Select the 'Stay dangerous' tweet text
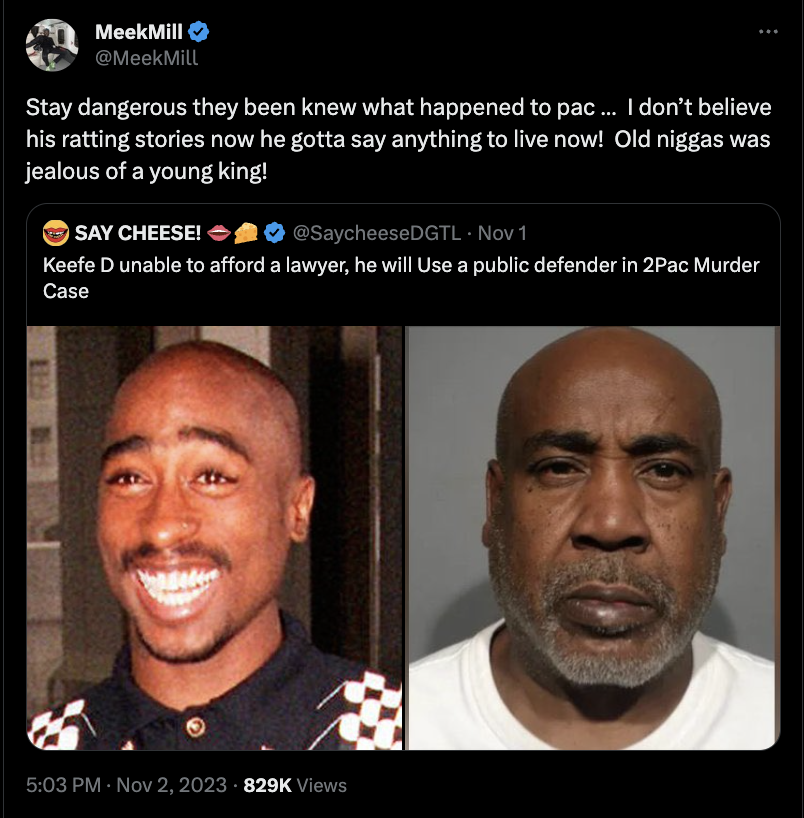This screenshot has height=818, width=804. 399,139
